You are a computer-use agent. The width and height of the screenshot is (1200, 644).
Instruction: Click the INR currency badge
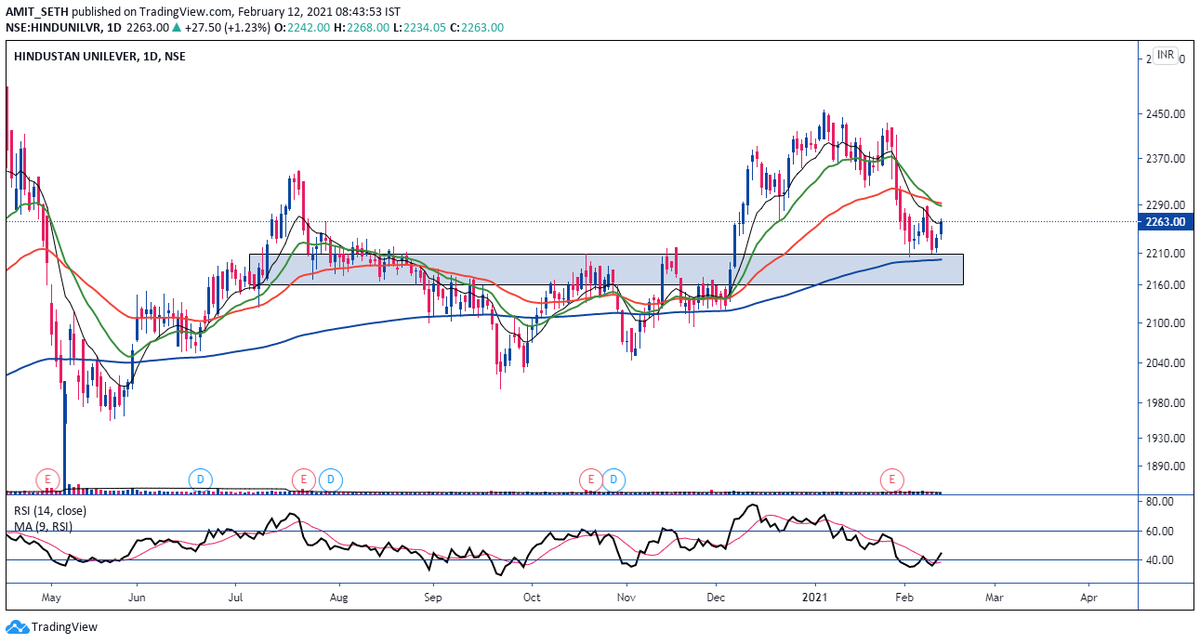click(x=1165, y=54)
